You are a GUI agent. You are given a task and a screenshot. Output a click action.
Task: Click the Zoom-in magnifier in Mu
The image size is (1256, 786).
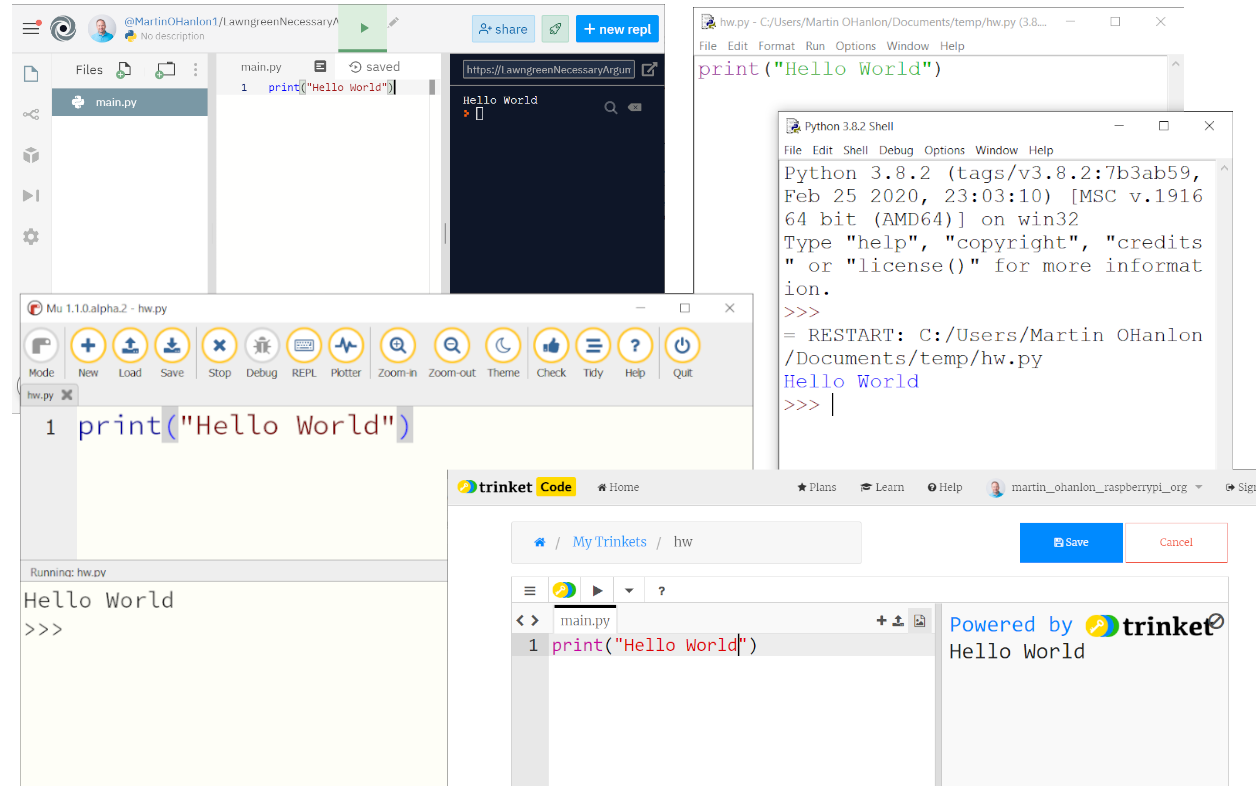pos(398,347)
